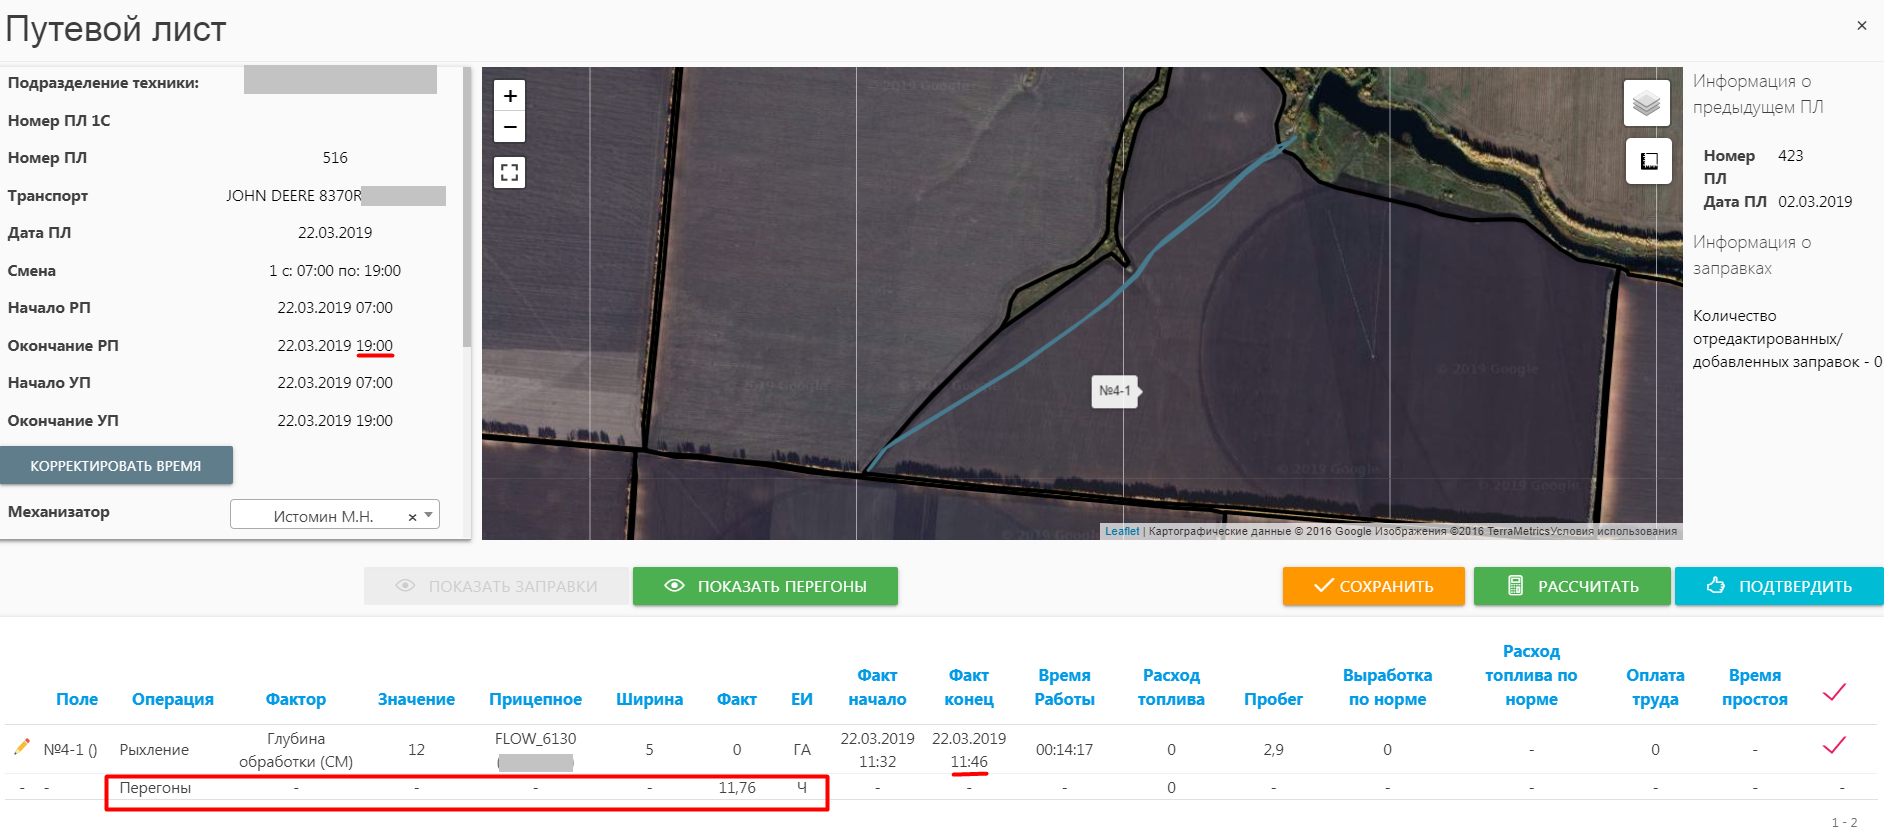Click the pencil edit icon for field №4-1
The width and height of the screenshot is (1884, 836).
[x=22, y=747]
